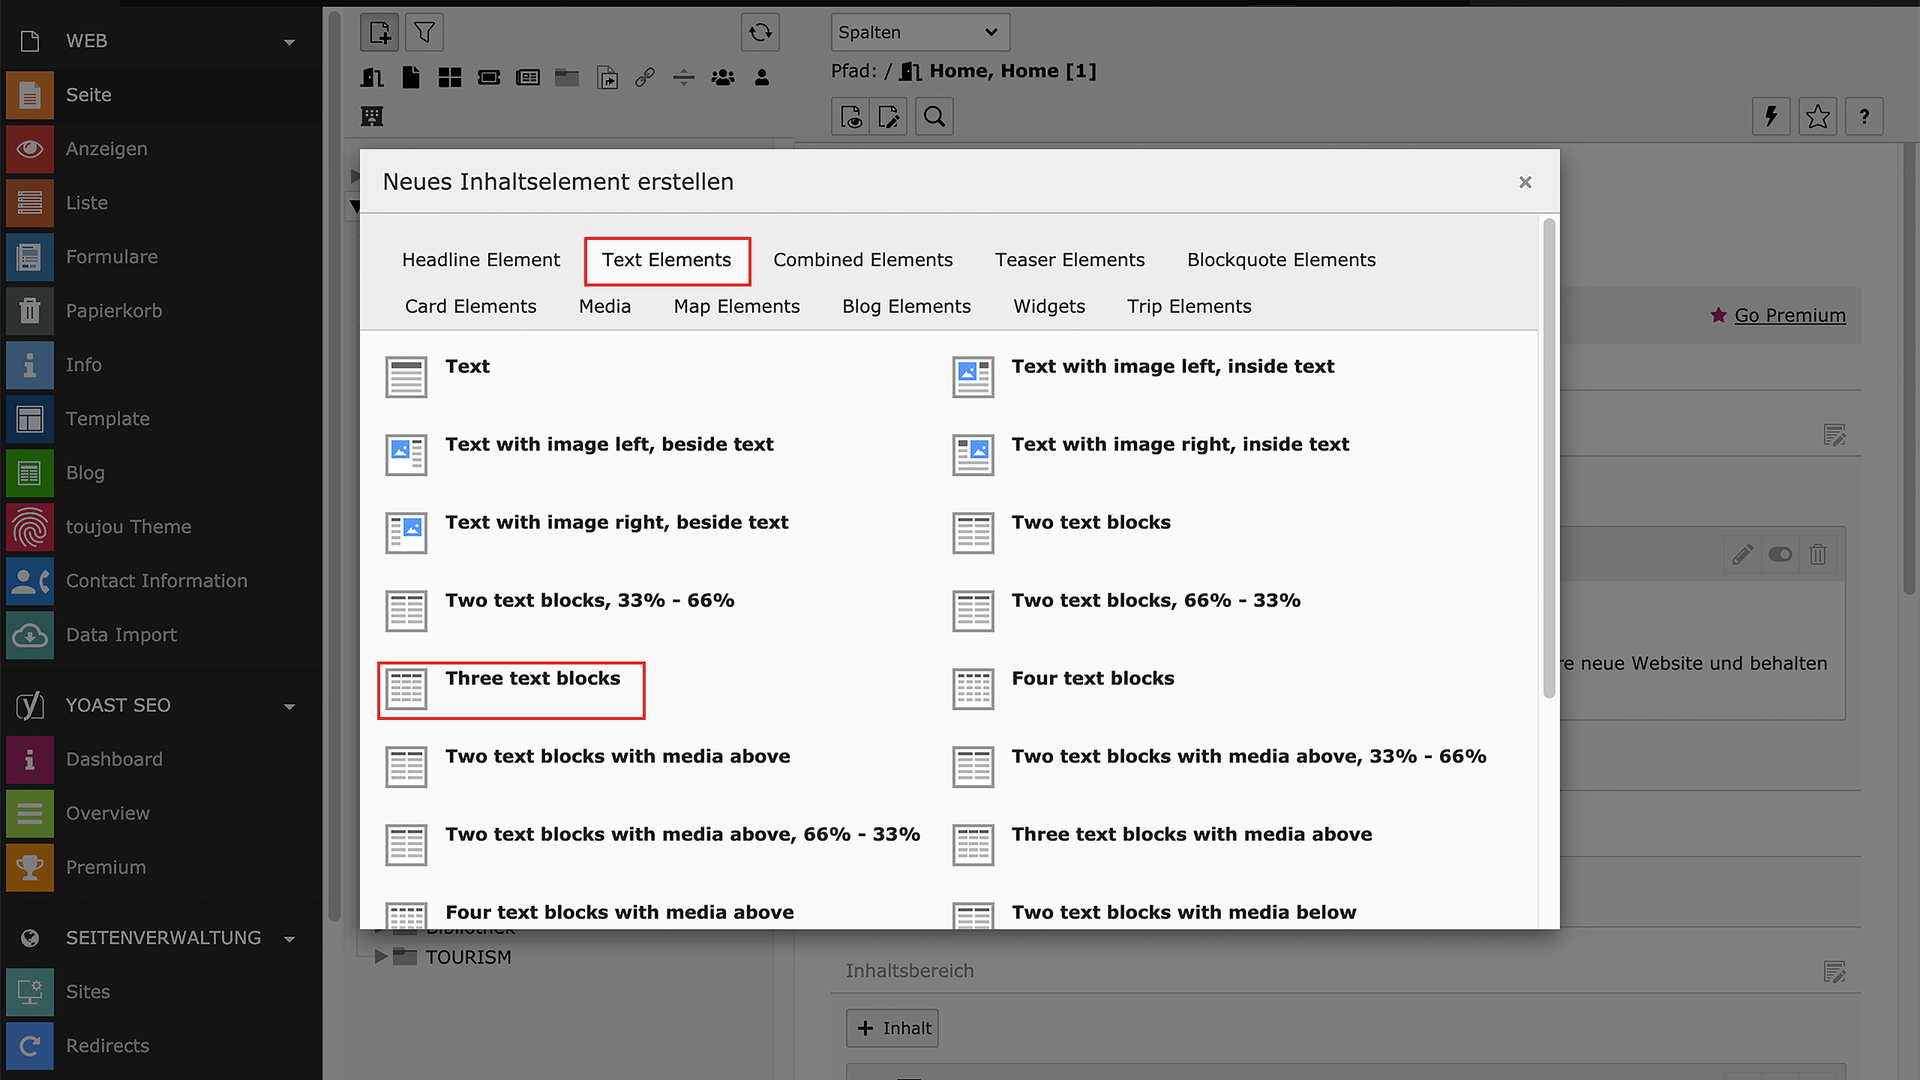The height and width of the screenshot is (1080, 1920).
Task: Click the Papierkorb trash module icon
Action: pyautogui.click(x=30, y=311)
